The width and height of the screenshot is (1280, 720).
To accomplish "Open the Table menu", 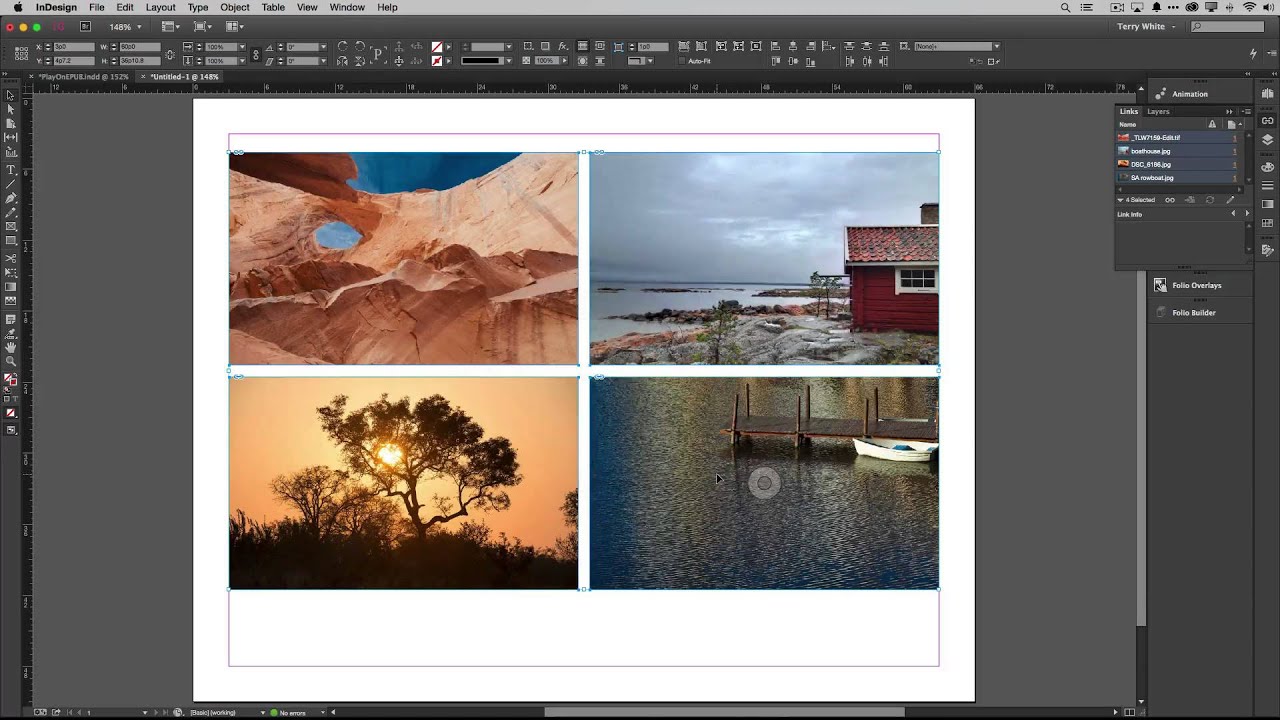I will pyautogui.click(x=273, y=7).
